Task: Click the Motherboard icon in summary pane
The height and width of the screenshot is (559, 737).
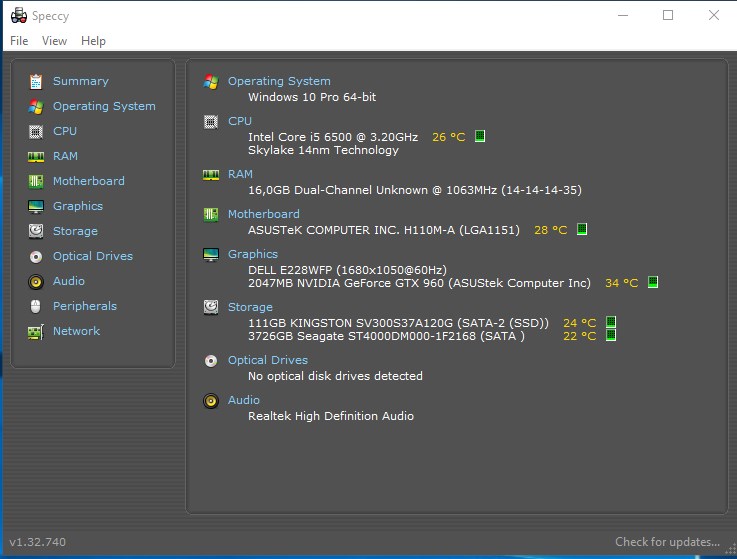Action: pos(211,215)
